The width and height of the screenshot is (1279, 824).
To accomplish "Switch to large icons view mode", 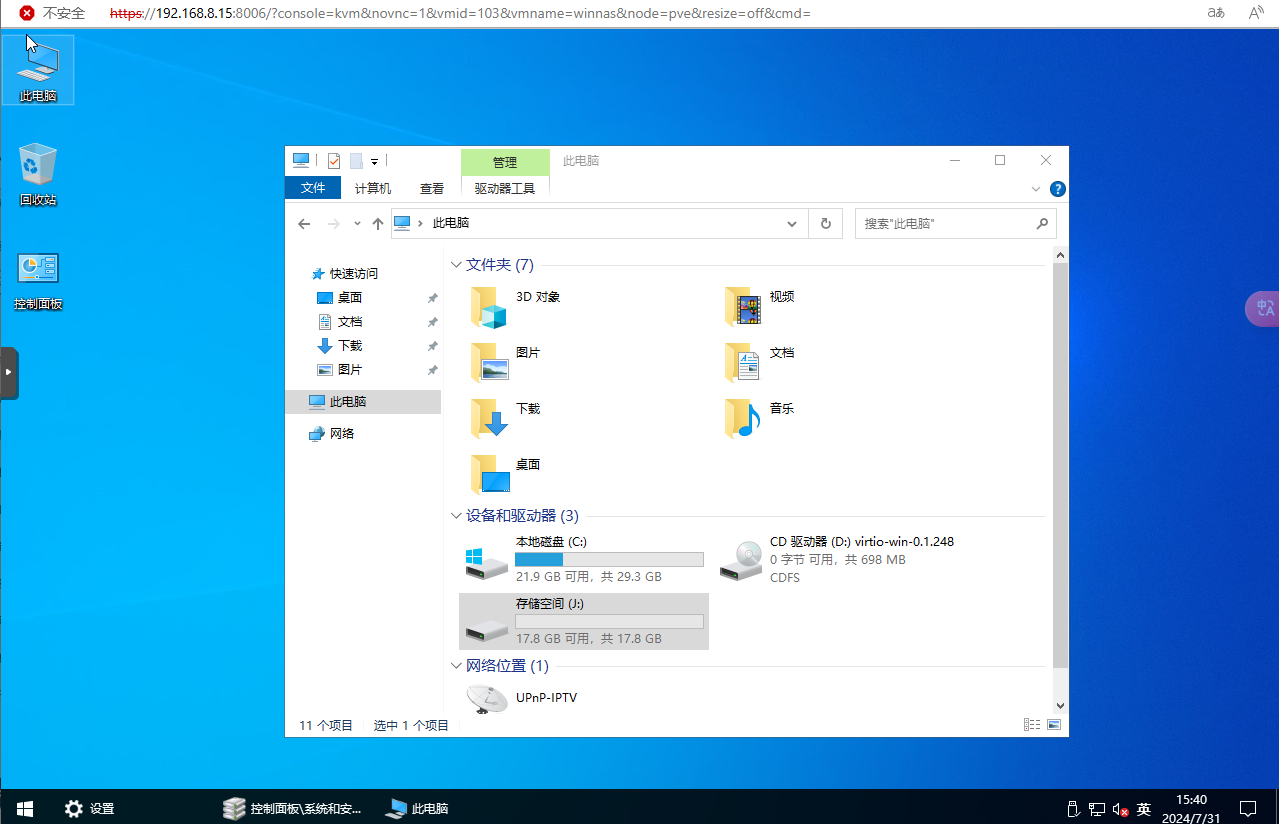I will tap(1055, 725).
